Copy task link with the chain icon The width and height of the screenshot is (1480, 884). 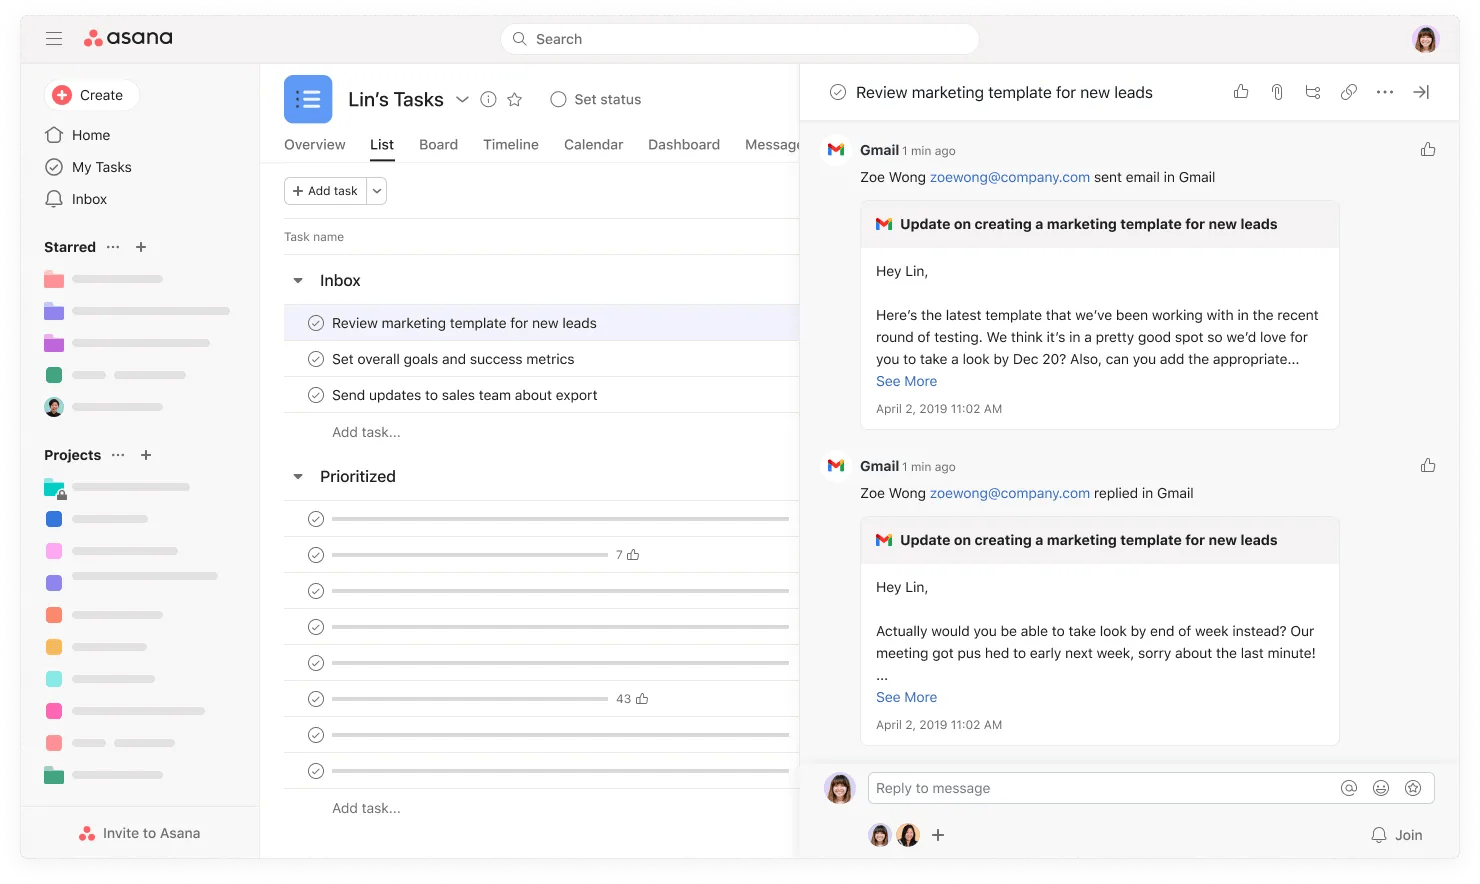point(1349,92)
